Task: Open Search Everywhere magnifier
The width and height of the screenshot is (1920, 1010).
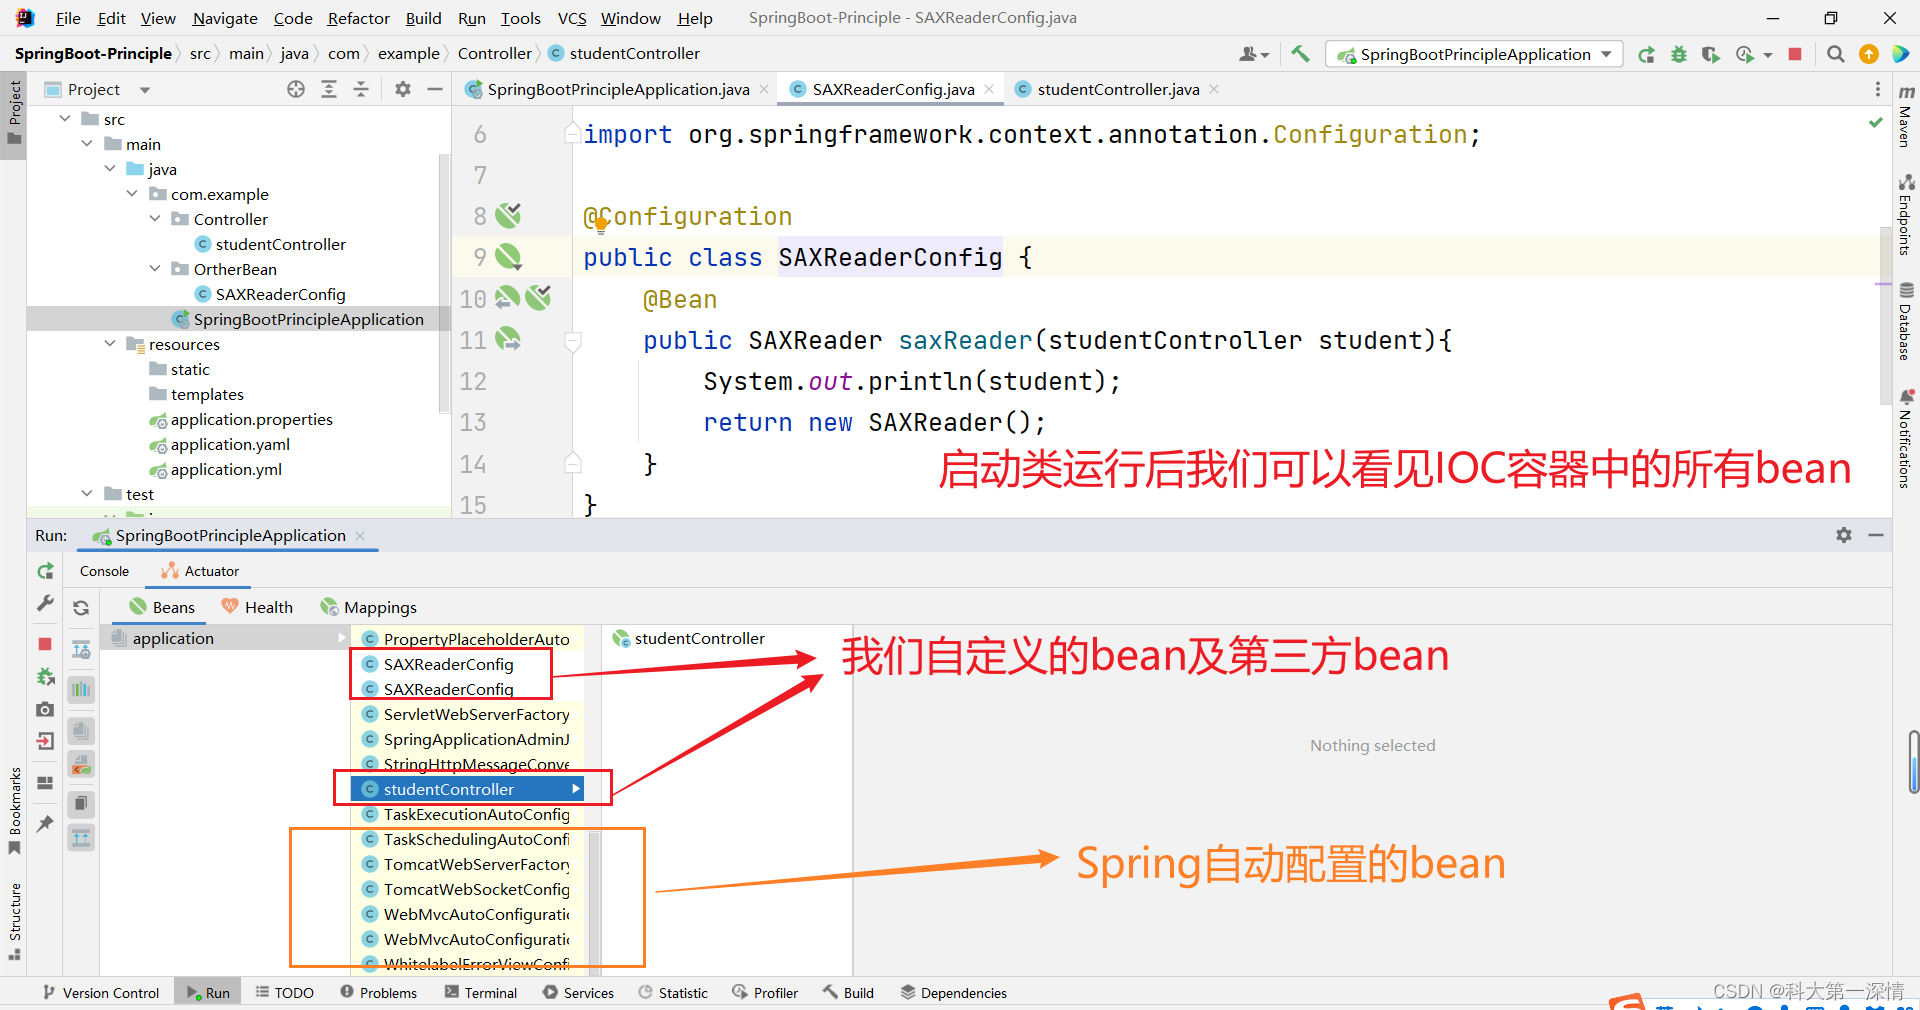Action: [x=1835, y=54]
